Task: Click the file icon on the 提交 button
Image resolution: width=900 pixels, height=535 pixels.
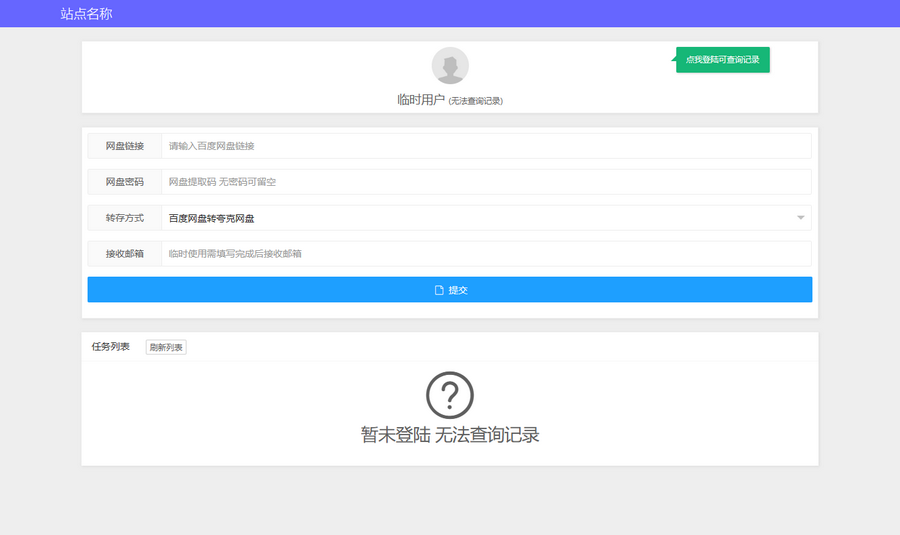Action: (439, 290)
